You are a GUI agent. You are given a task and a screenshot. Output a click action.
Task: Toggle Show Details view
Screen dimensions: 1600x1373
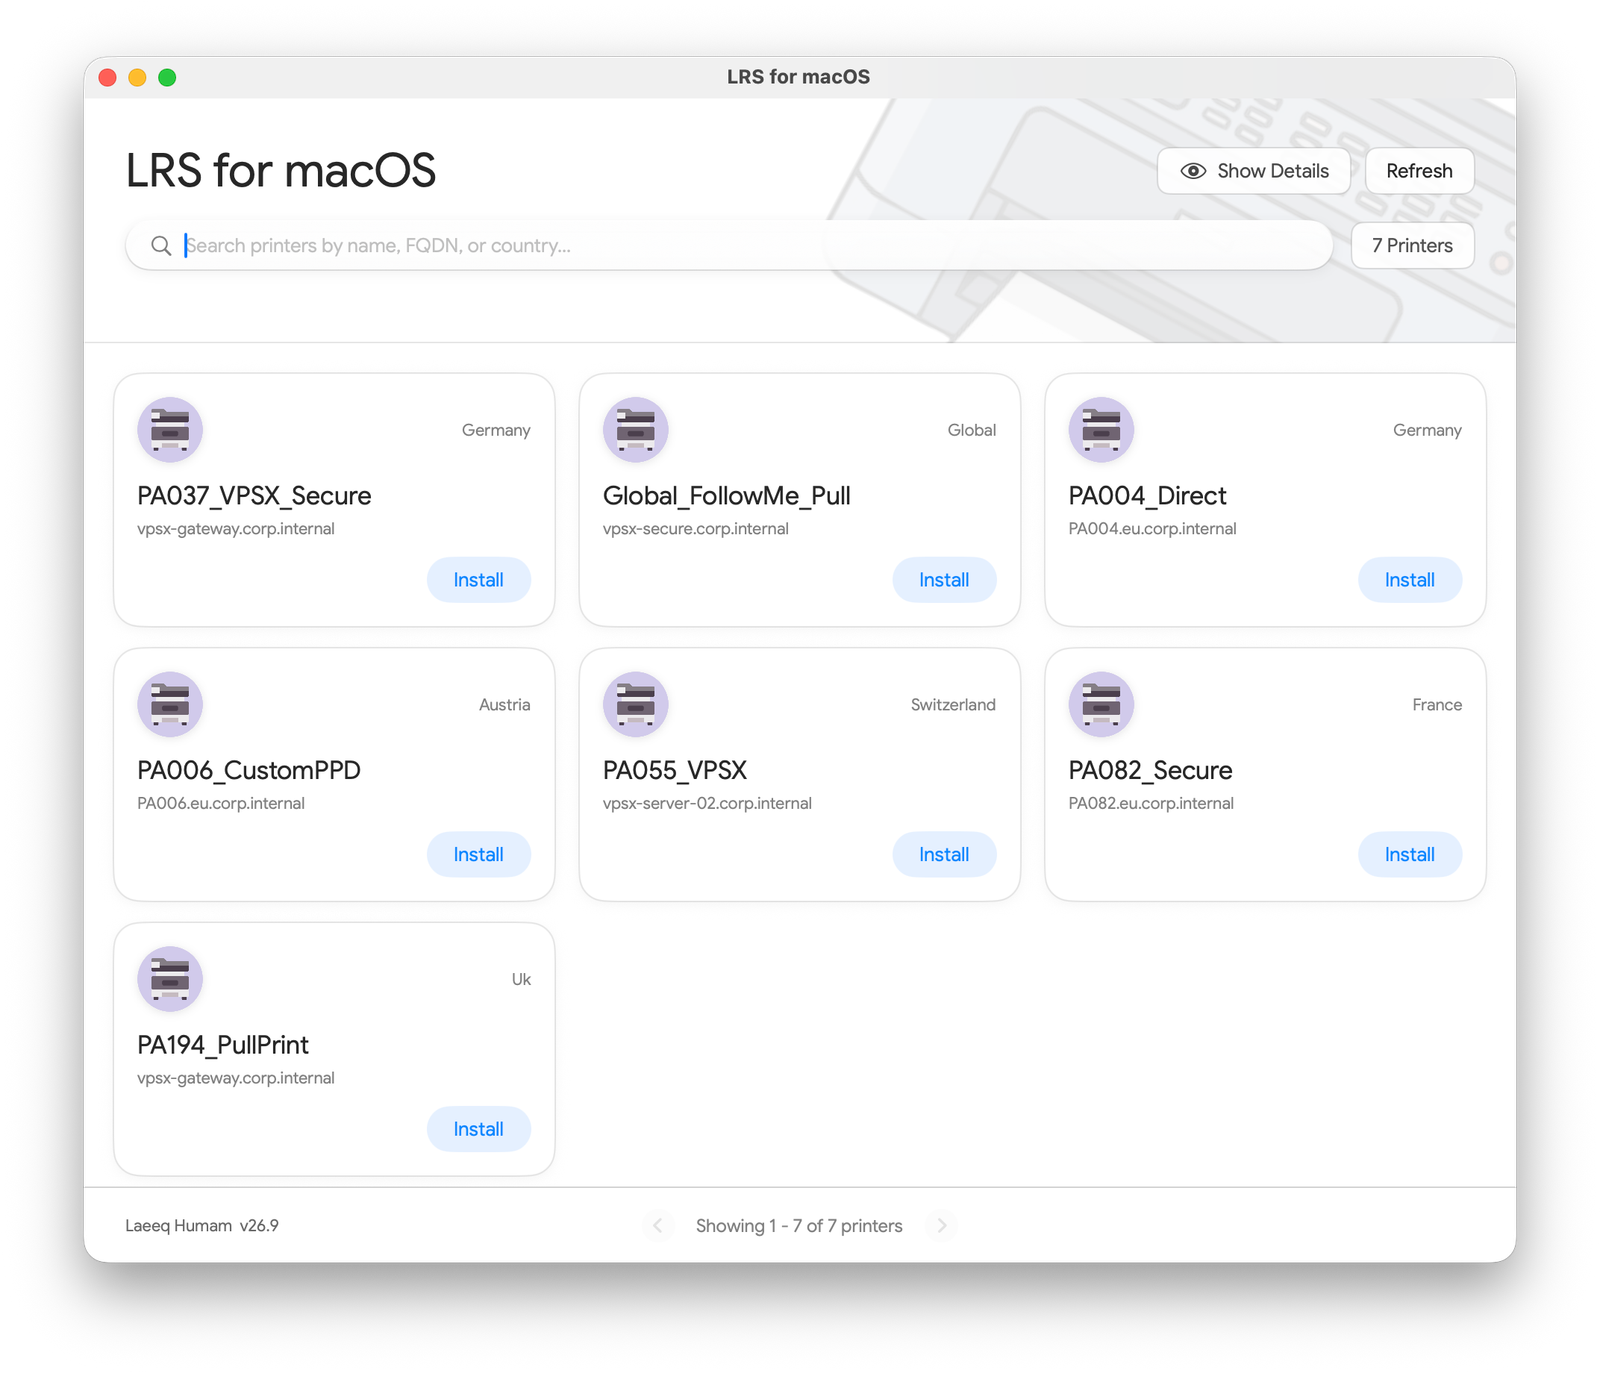pyautogui.click(x=1254, y=171)
